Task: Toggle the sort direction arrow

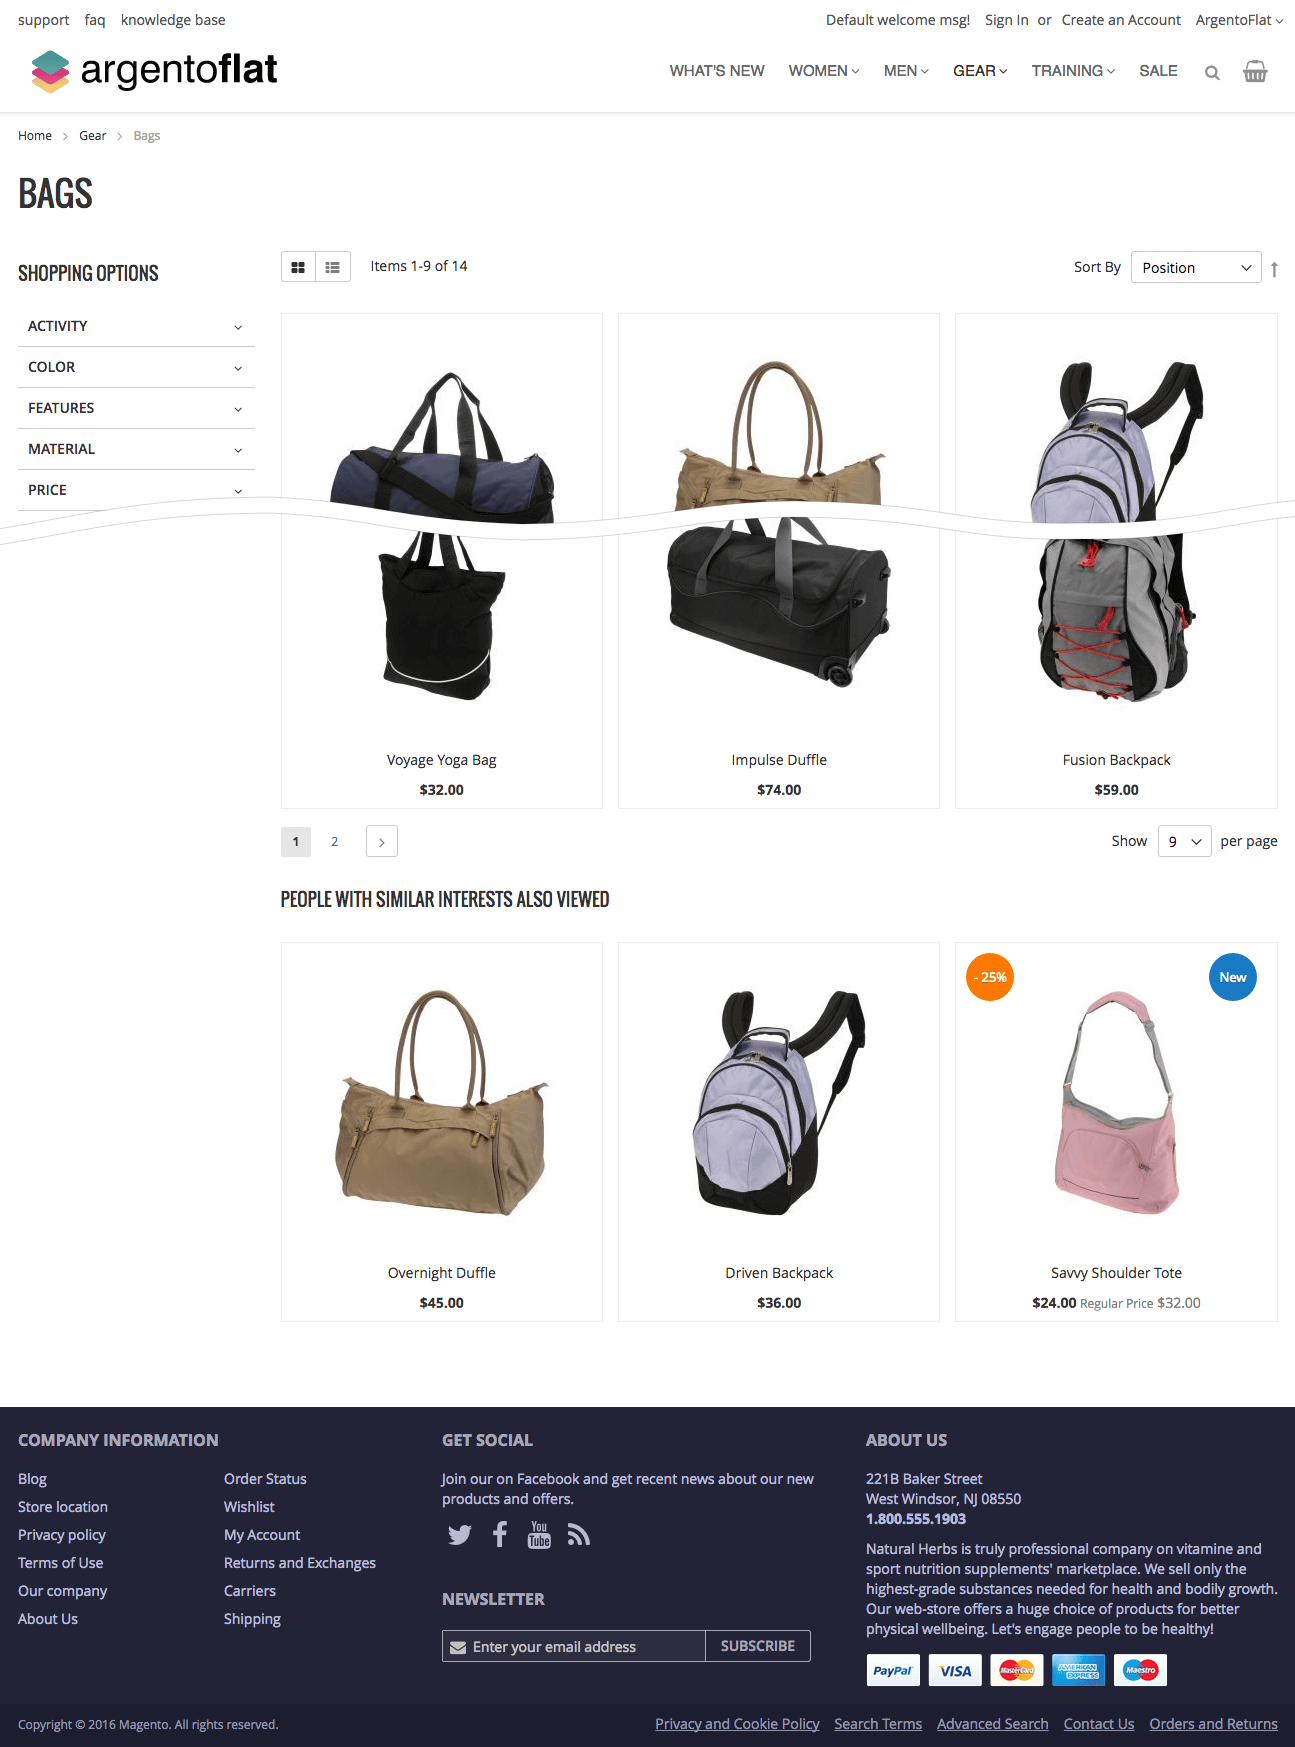Action: 1274,268
